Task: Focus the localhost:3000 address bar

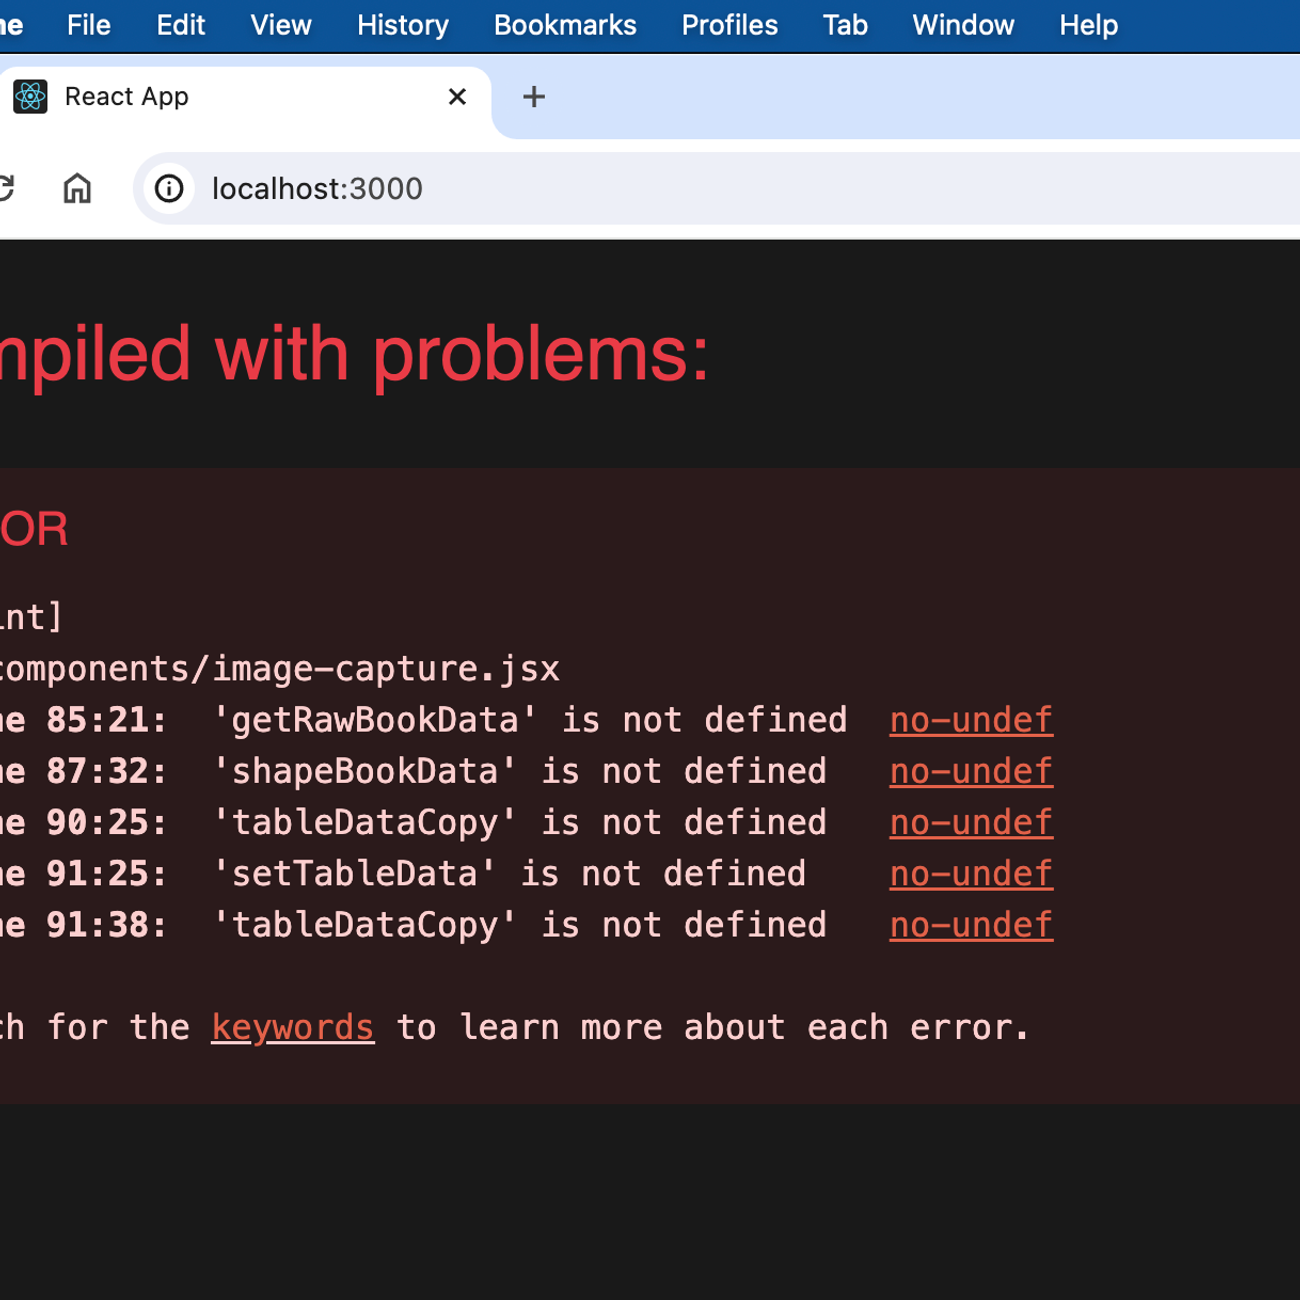Action: tap(716, 188)
